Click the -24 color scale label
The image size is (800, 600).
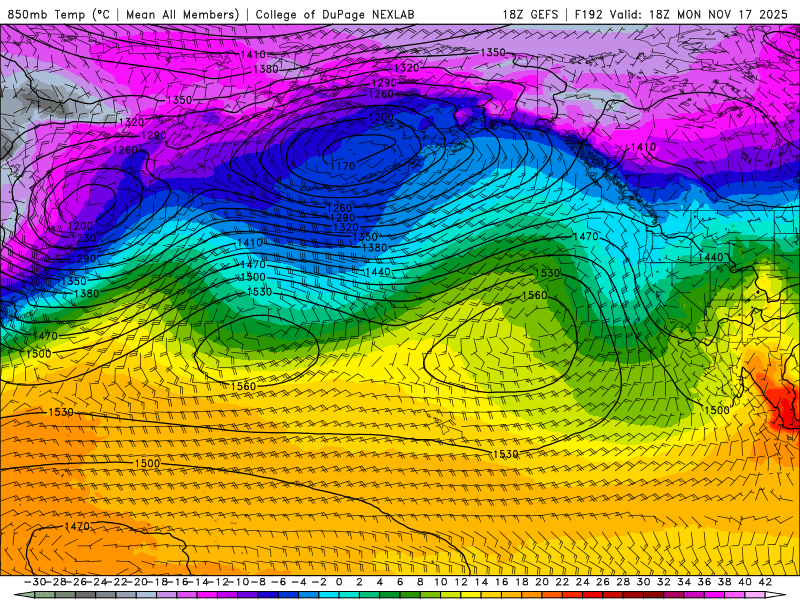96,582
